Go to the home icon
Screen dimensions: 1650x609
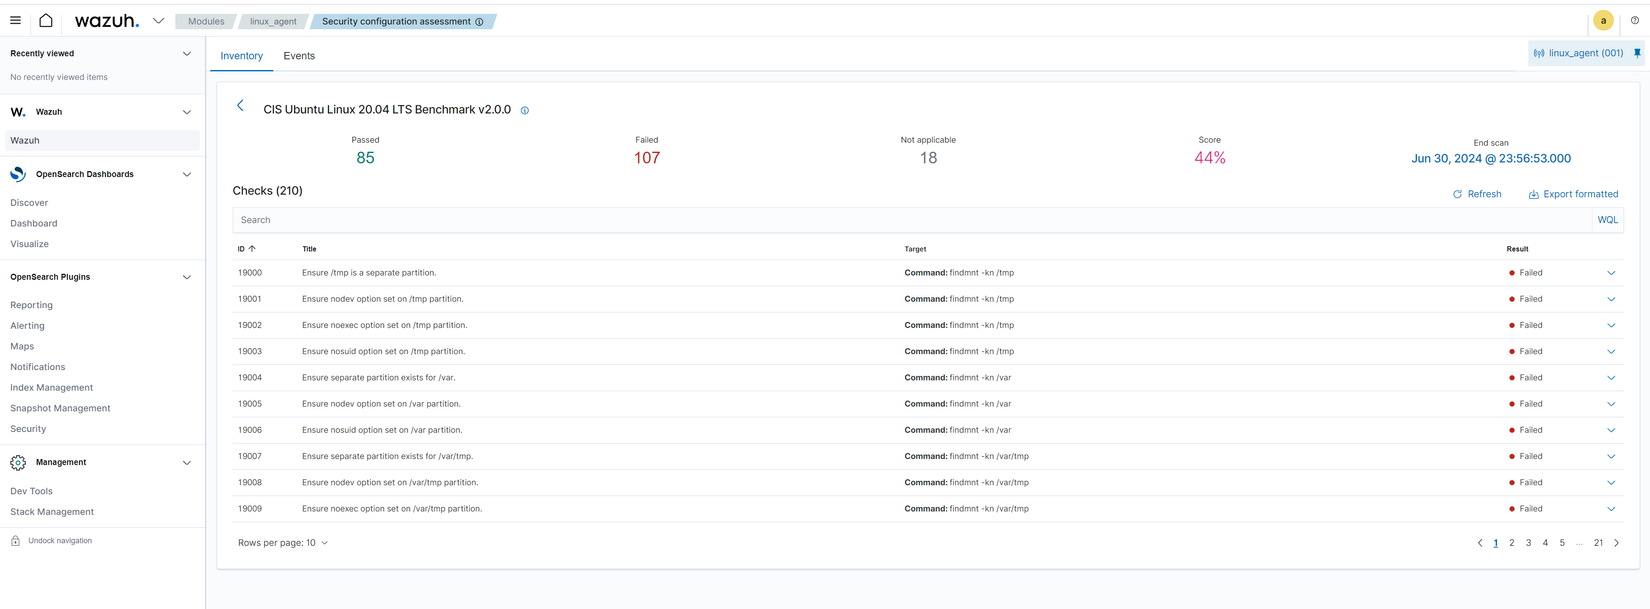point(46,20)
